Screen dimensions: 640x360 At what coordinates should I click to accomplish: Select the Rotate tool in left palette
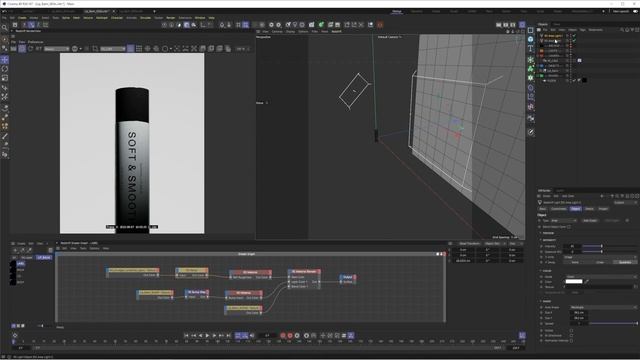(4, 69)
